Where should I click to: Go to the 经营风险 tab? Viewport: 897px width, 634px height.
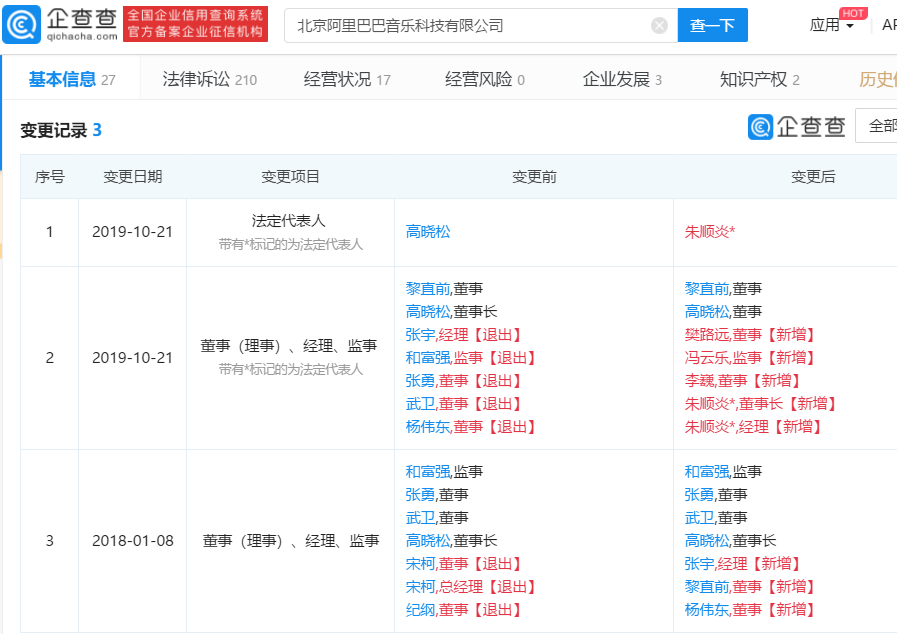click(485, 80)
